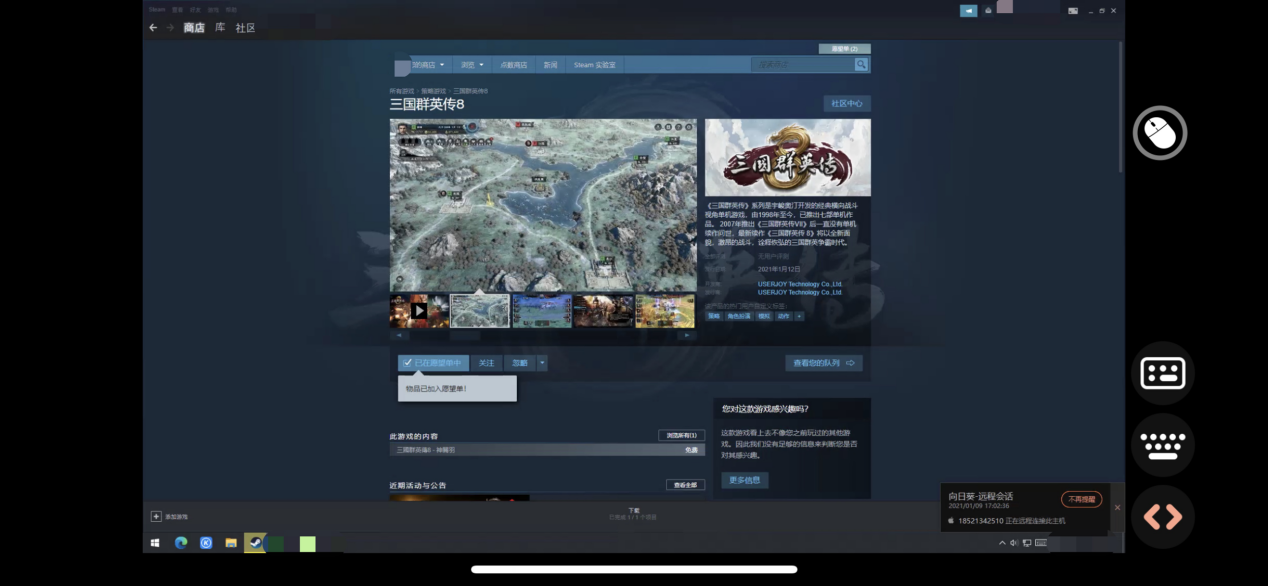Open the 商店 (Store) tab

tap(194, 28)
